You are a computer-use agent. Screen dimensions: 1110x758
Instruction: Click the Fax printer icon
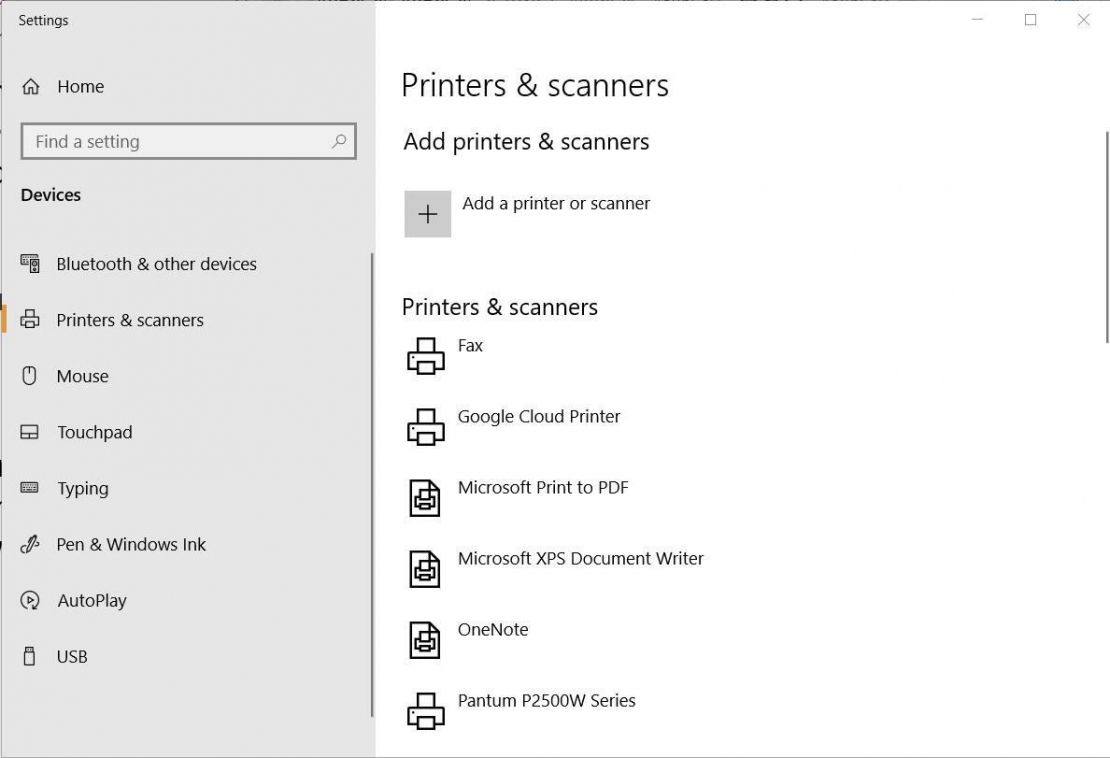coord(426,356)
